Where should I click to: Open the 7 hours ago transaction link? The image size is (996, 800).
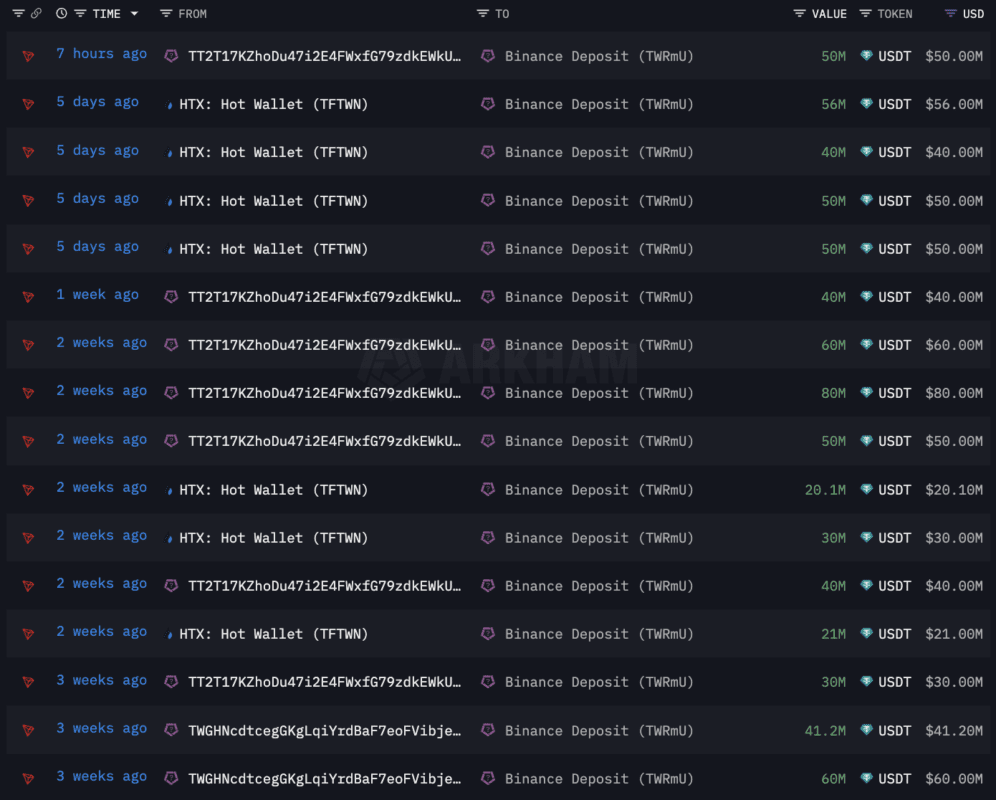point(102,54)
